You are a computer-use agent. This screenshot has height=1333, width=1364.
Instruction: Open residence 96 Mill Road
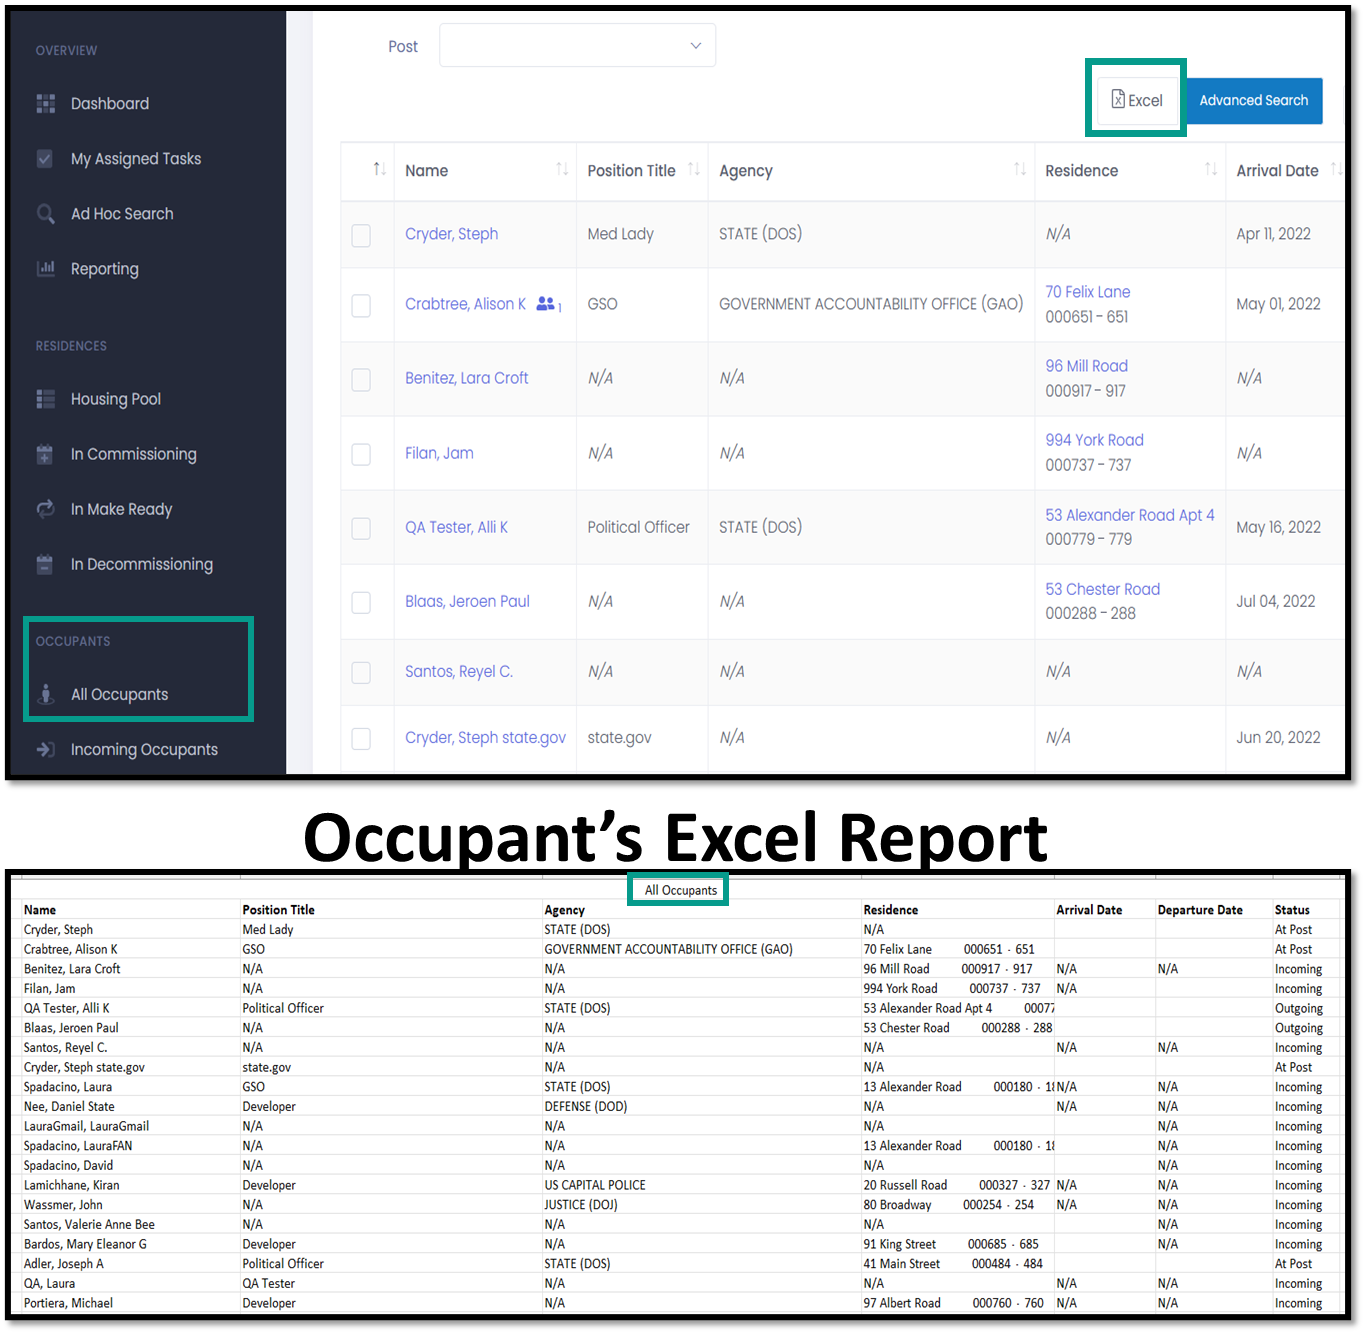pos(1086,365)
